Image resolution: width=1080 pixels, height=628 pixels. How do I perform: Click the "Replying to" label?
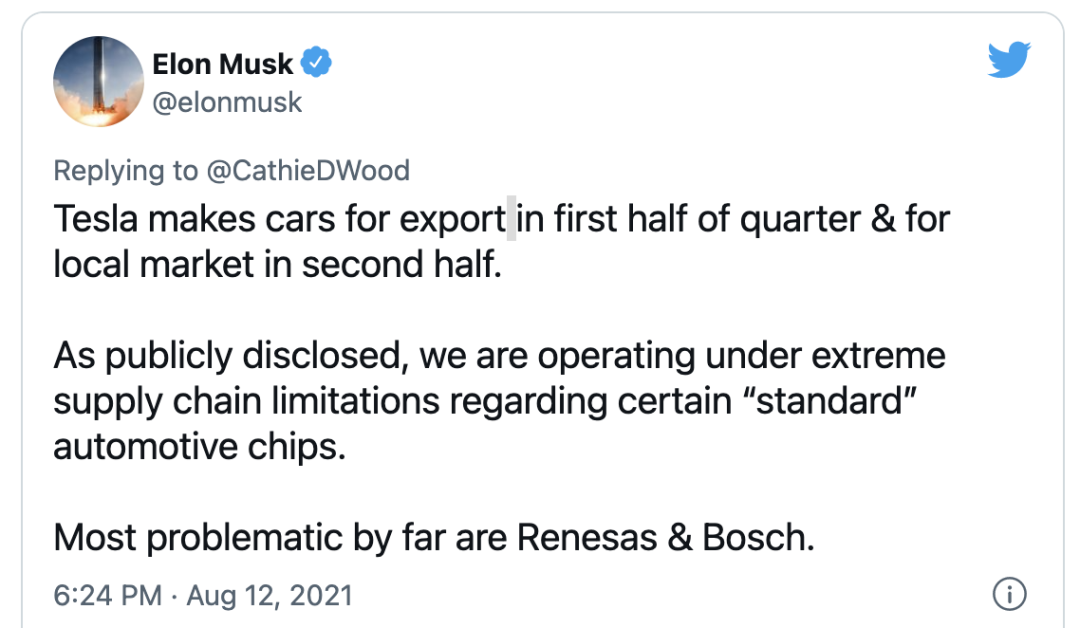pos(125,171)
